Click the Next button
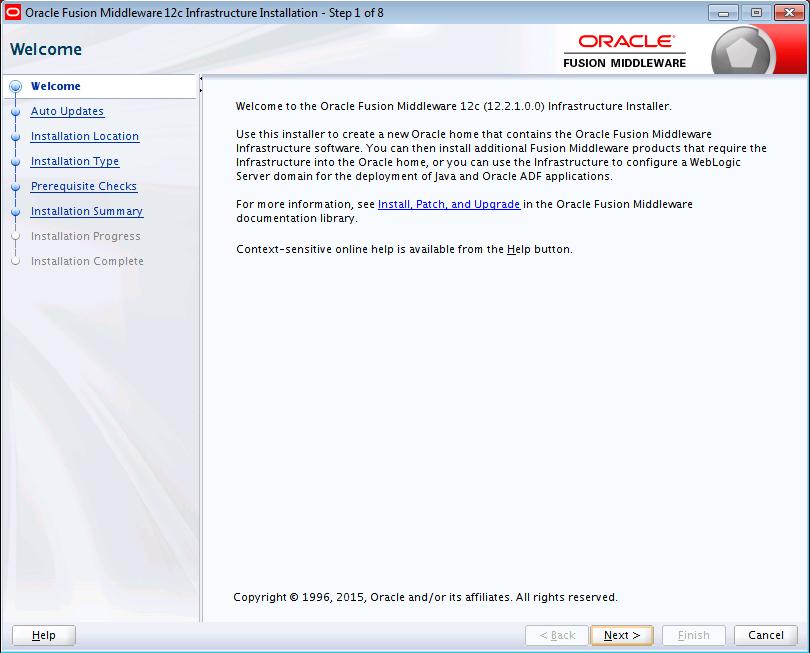This screenshot has height=653, width=810. [x=622, y=635]
